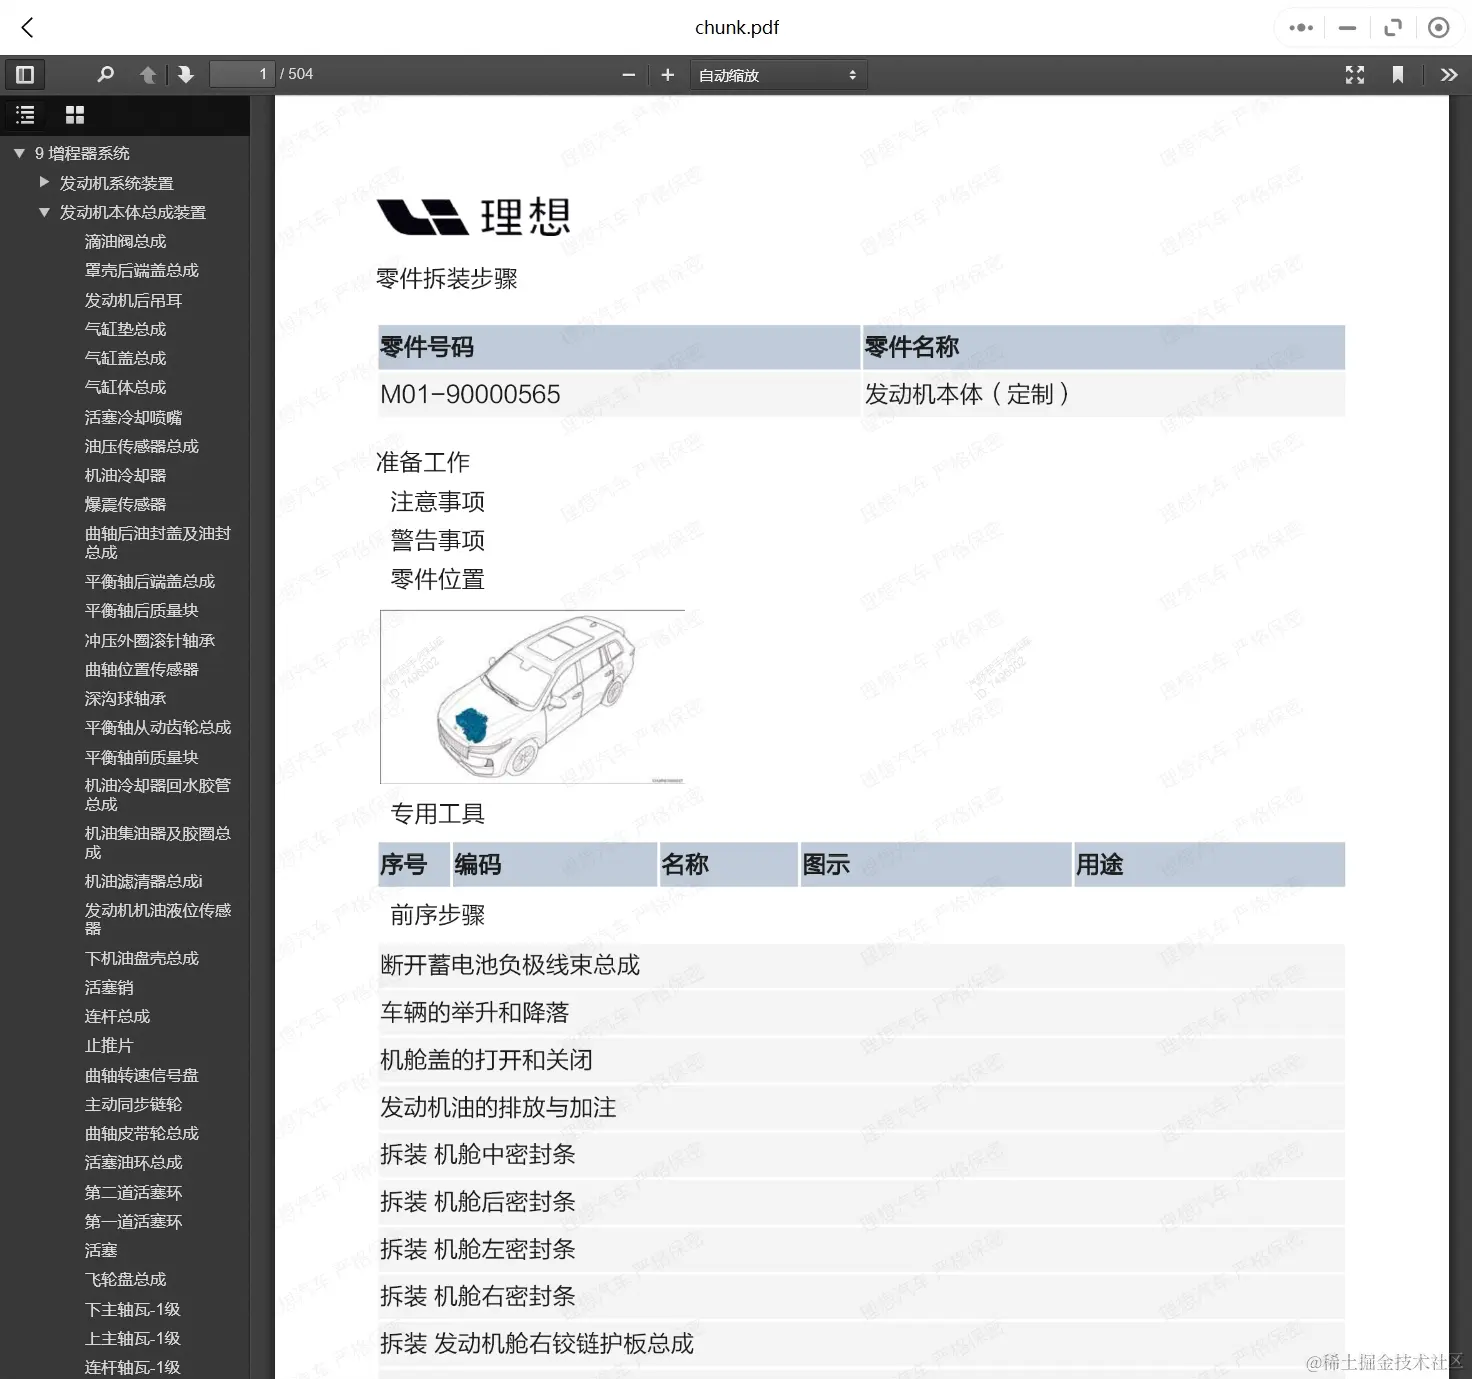Zoom in on the PDF page

pos(667,74)
